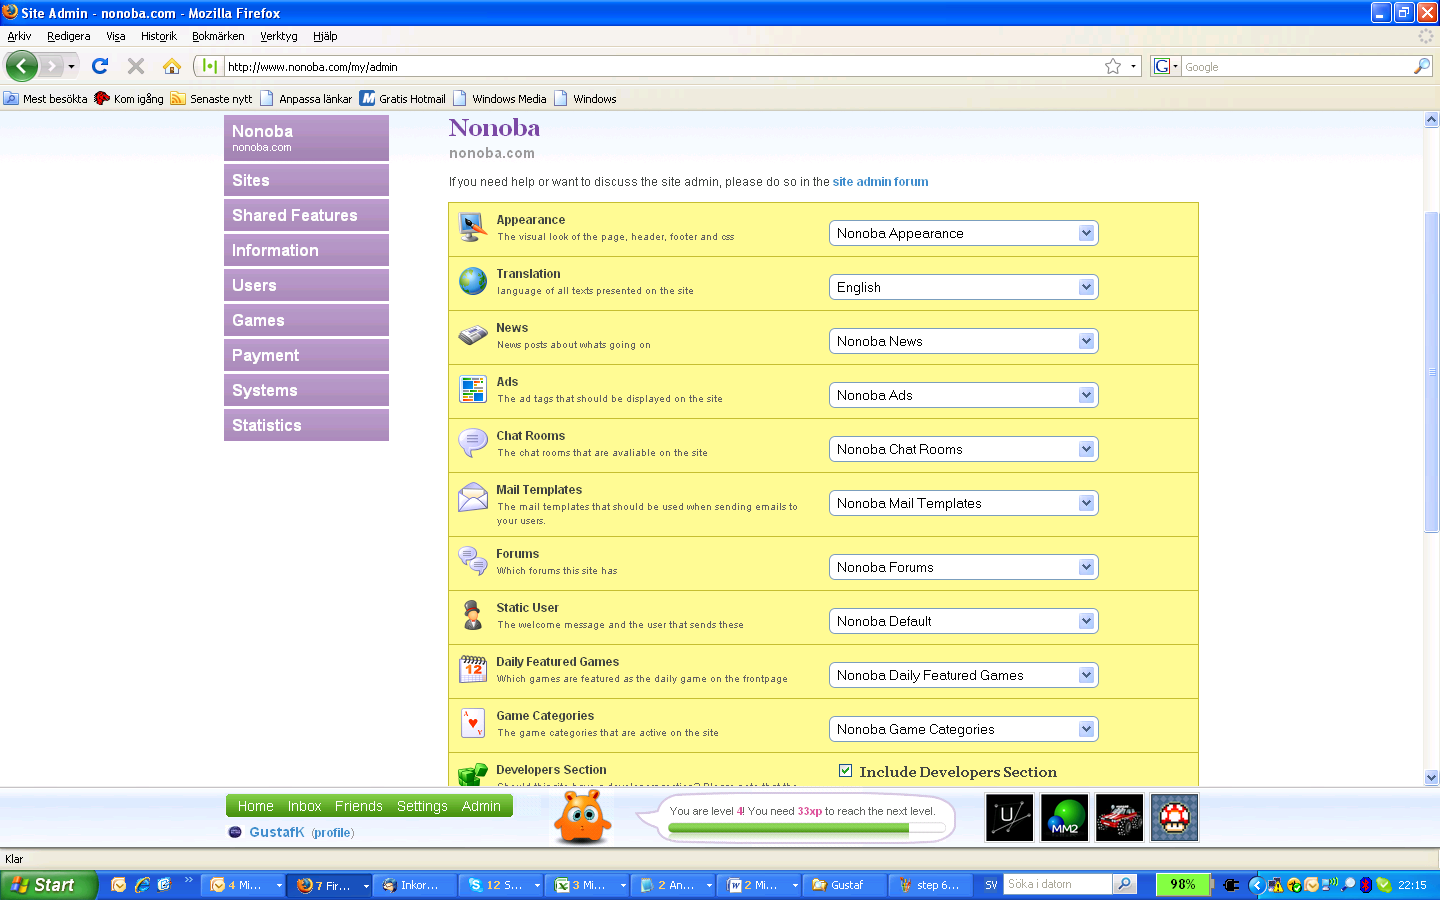Click the News newspaper icon
This screenshot has height=900, width=1440.
click(473, 335)
